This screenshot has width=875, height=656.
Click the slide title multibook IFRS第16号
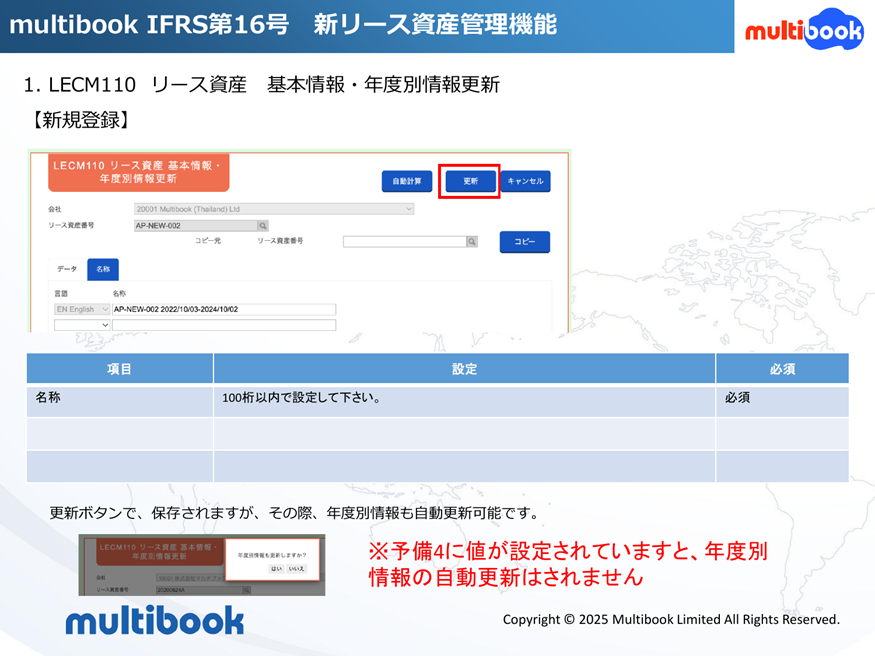[283, 25]
